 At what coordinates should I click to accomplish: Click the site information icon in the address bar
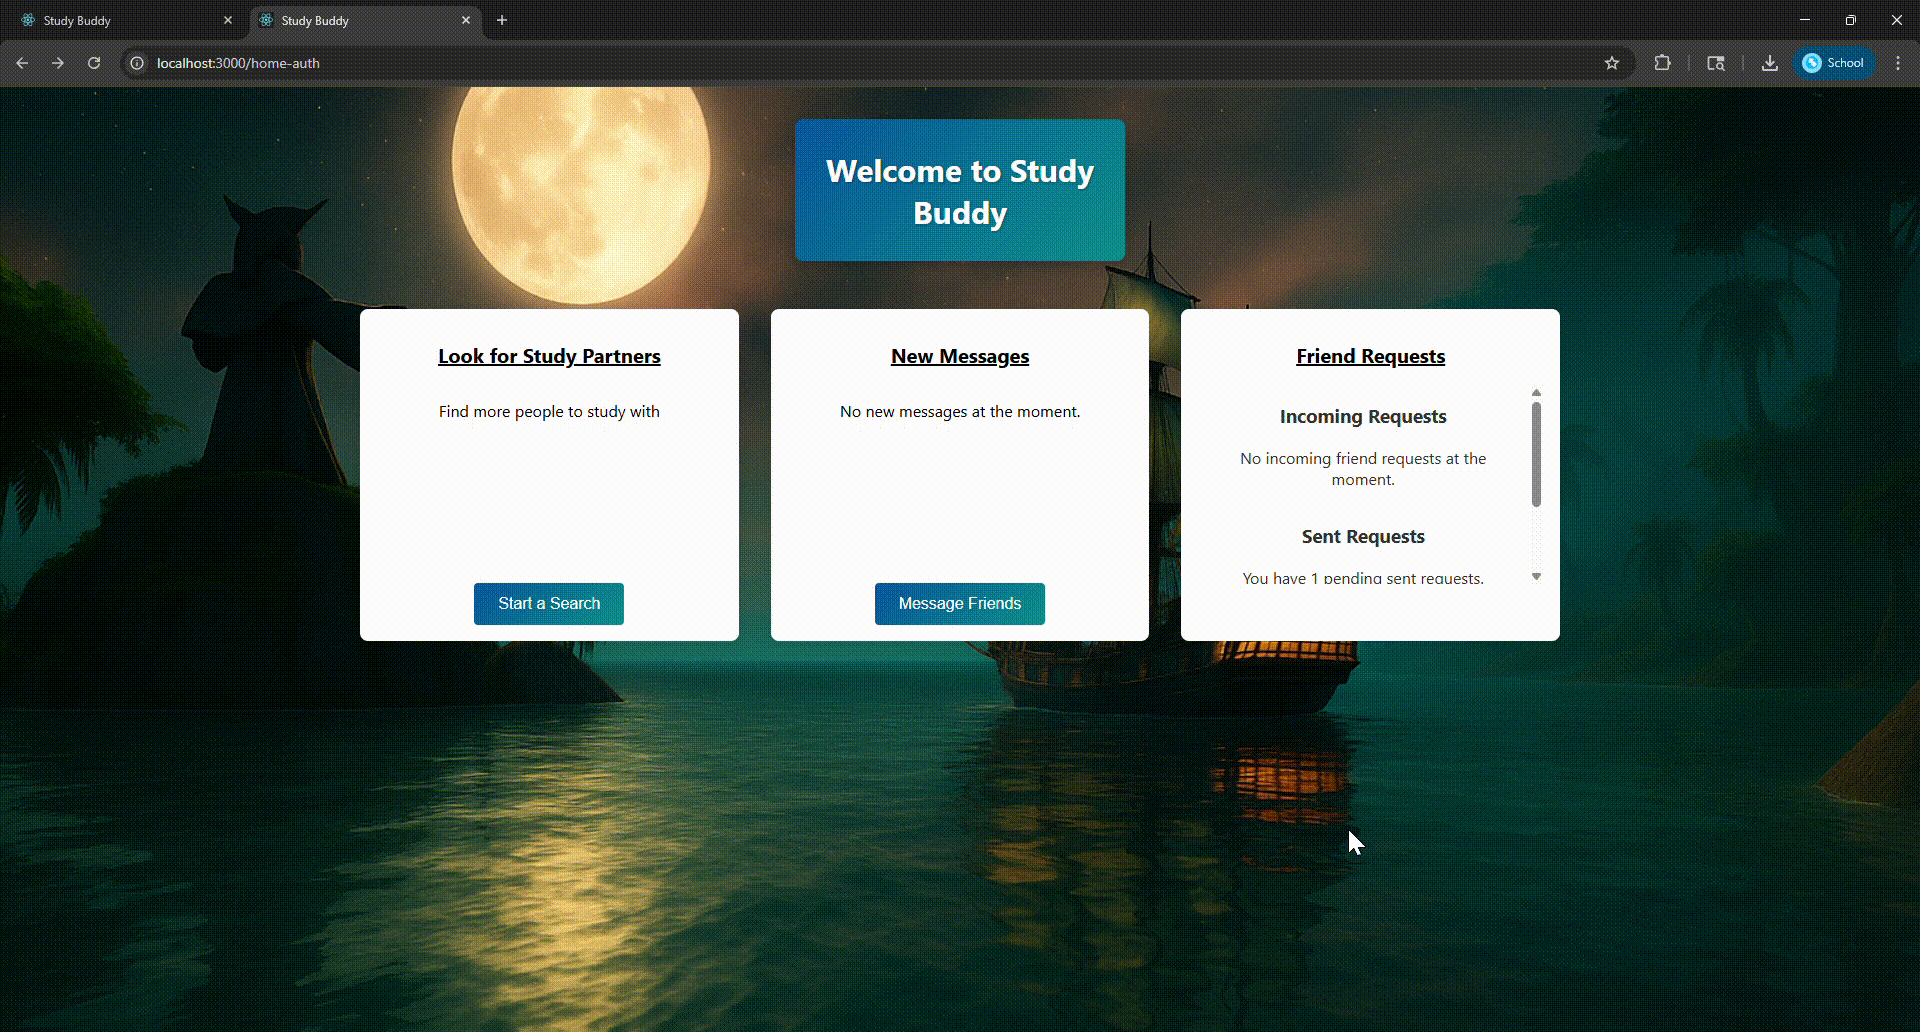tap(136, 63)
